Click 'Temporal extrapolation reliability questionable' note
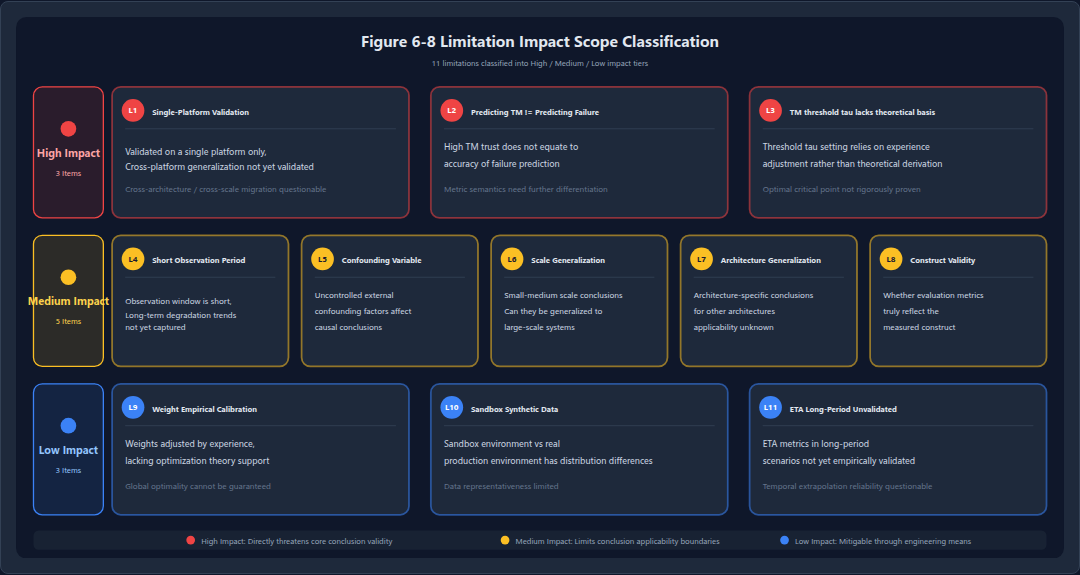1080x575 pixels. point(847,486)
